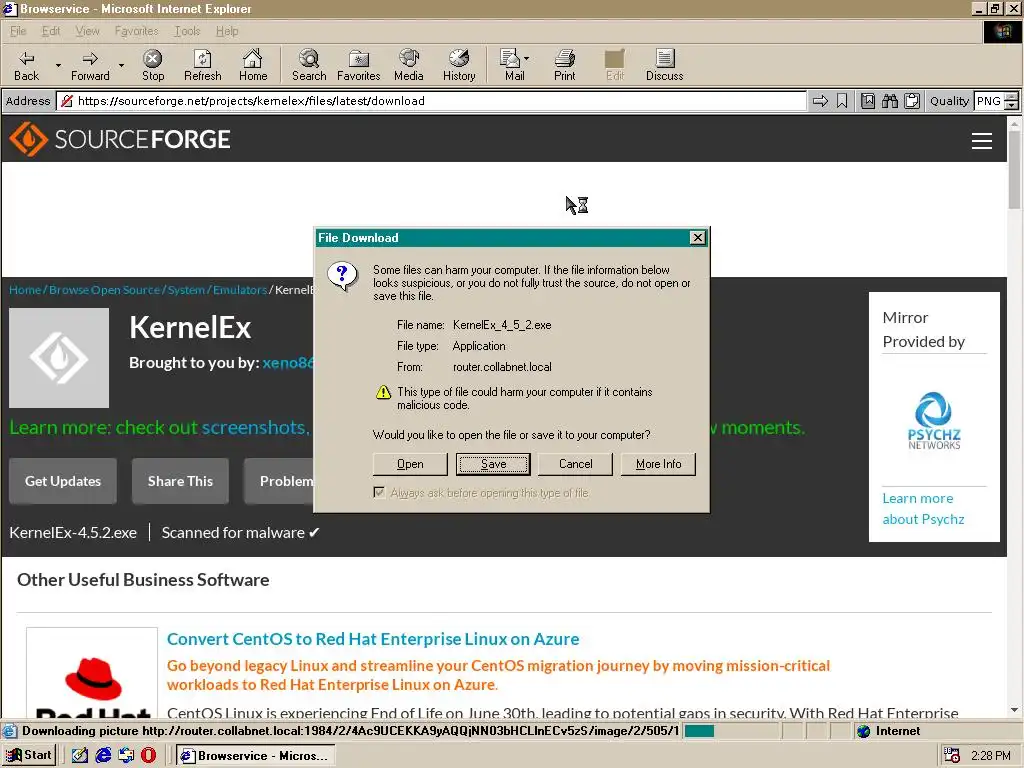Click the page vertical scrollbar thumb
Viewport: 1024px width, 768px height.
coord(1014,170)
